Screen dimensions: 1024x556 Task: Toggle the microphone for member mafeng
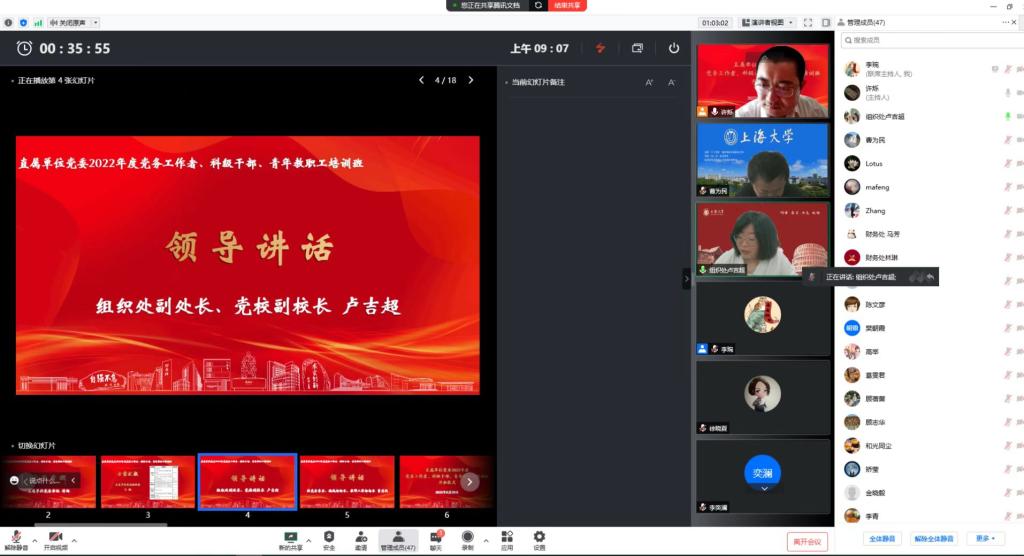click(1007, 187)
